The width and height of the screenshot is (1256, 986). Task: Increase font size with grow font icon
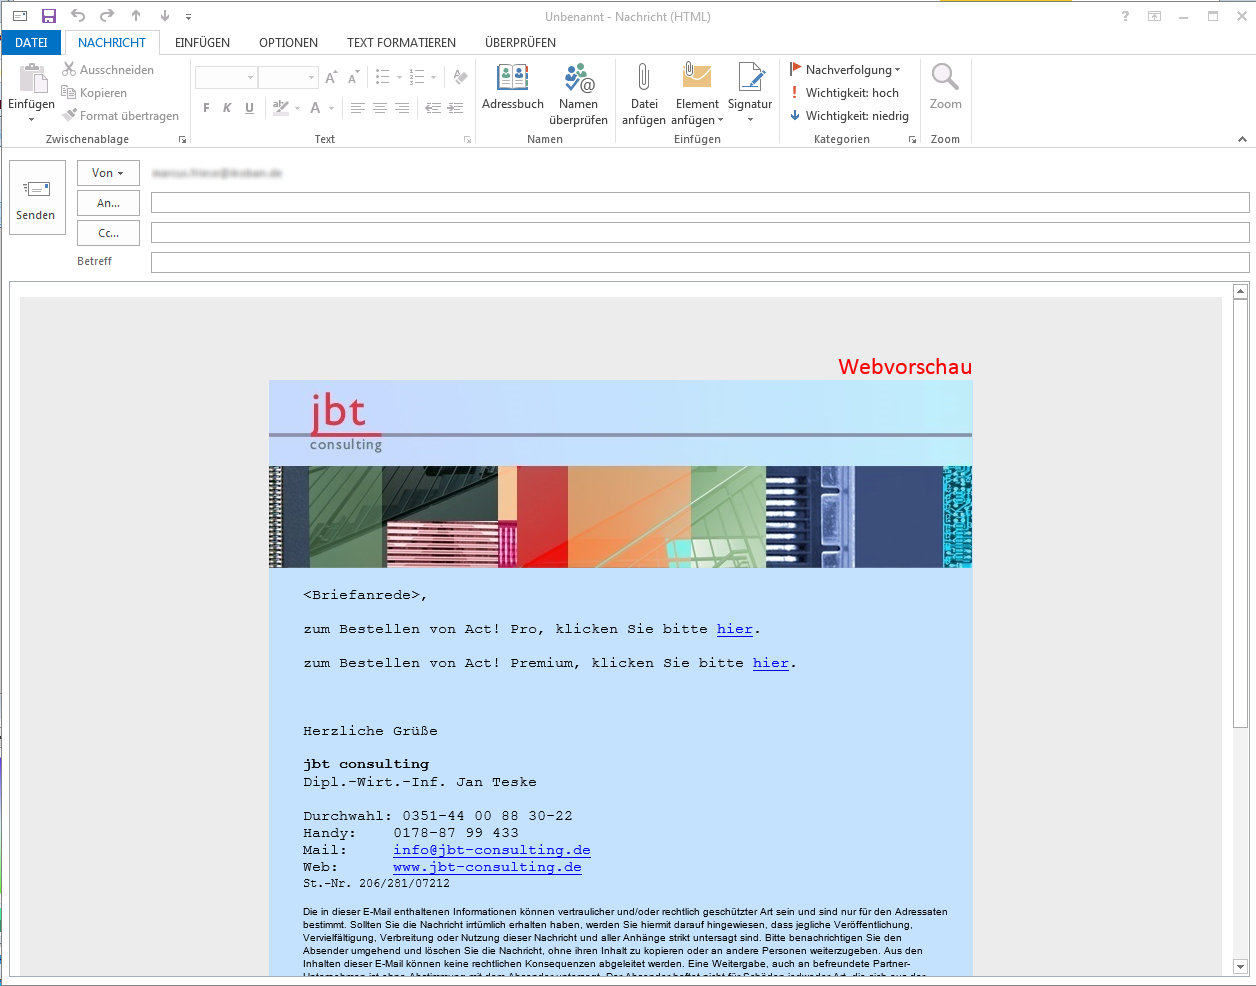[331, 77]
